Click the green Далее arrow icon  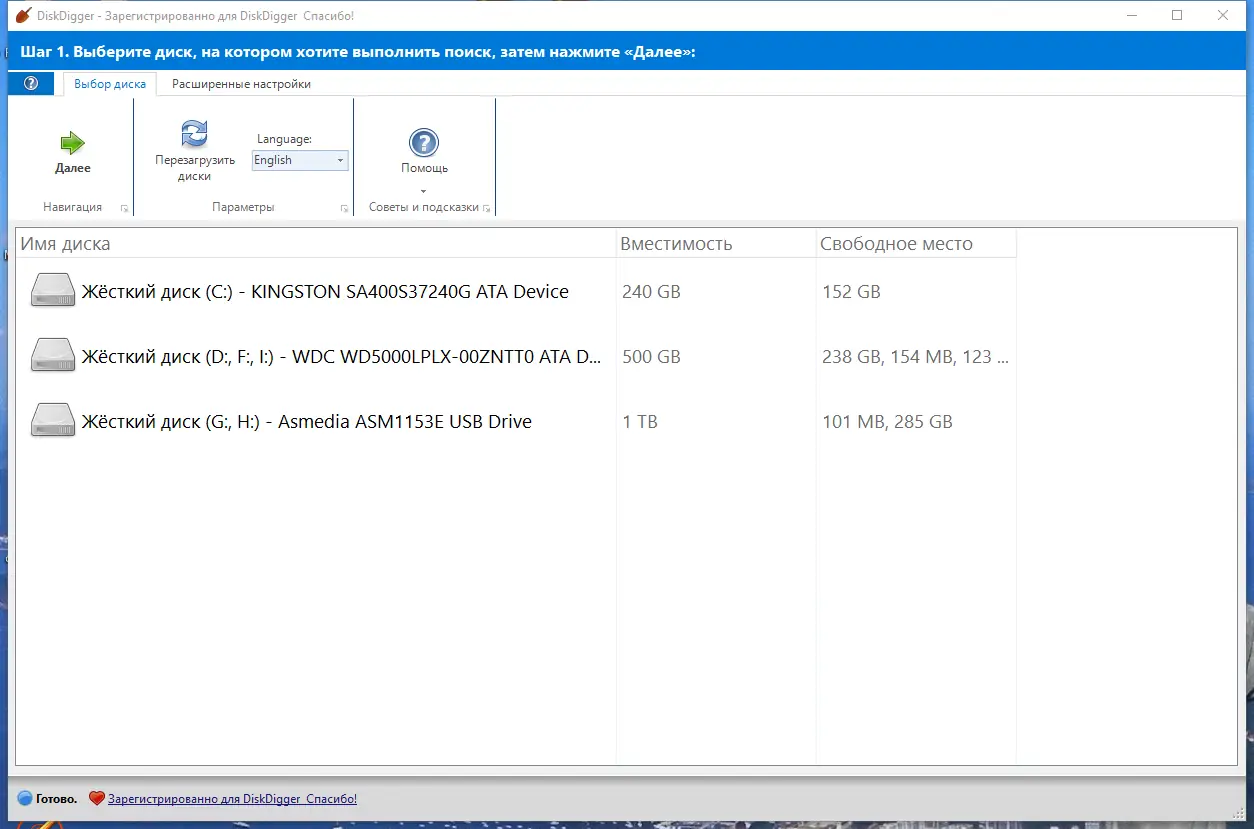71,141
